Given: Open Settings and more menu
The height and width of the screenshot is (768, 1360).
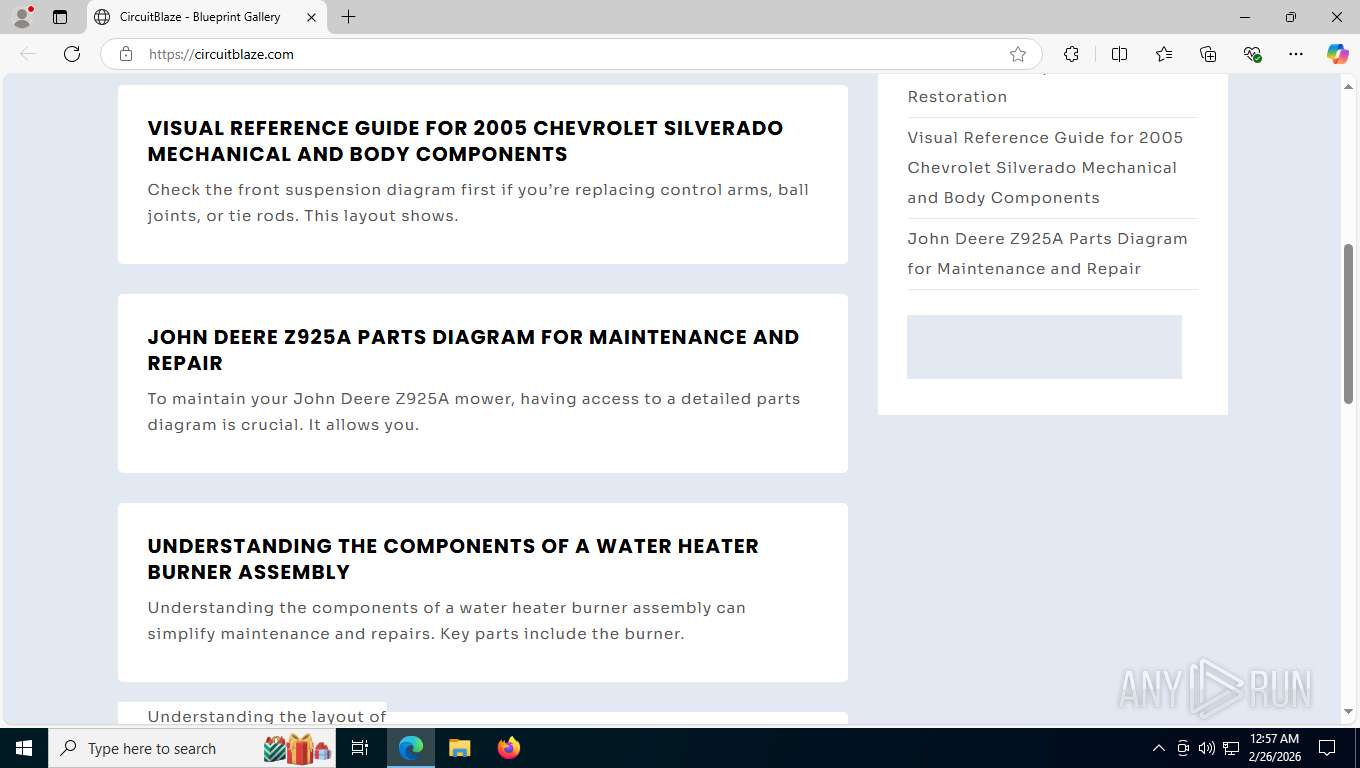Looking at the screenshot, I should [x=1296, y=54].
